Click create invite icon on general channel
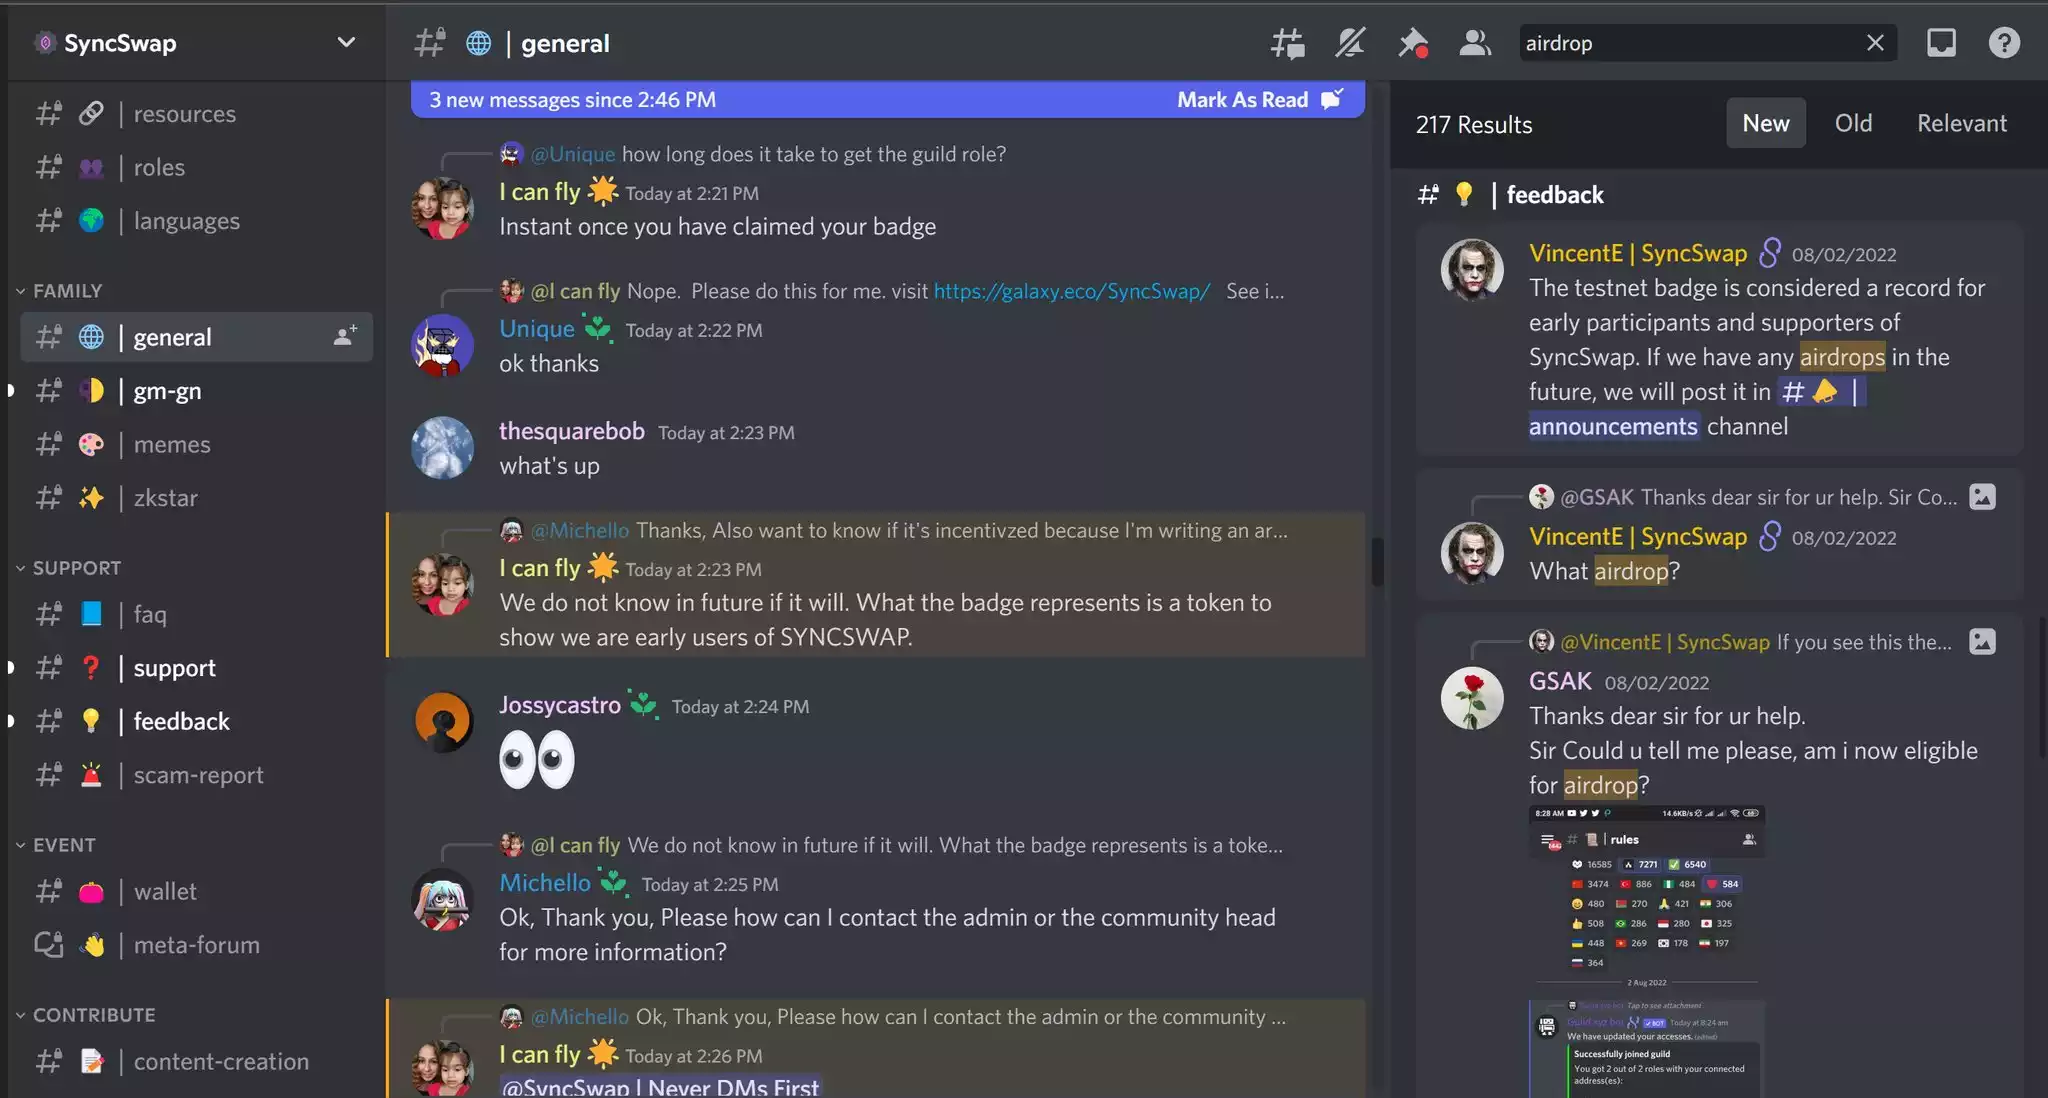Viewport: 2048px width, 1098px height. coord(345,336)
